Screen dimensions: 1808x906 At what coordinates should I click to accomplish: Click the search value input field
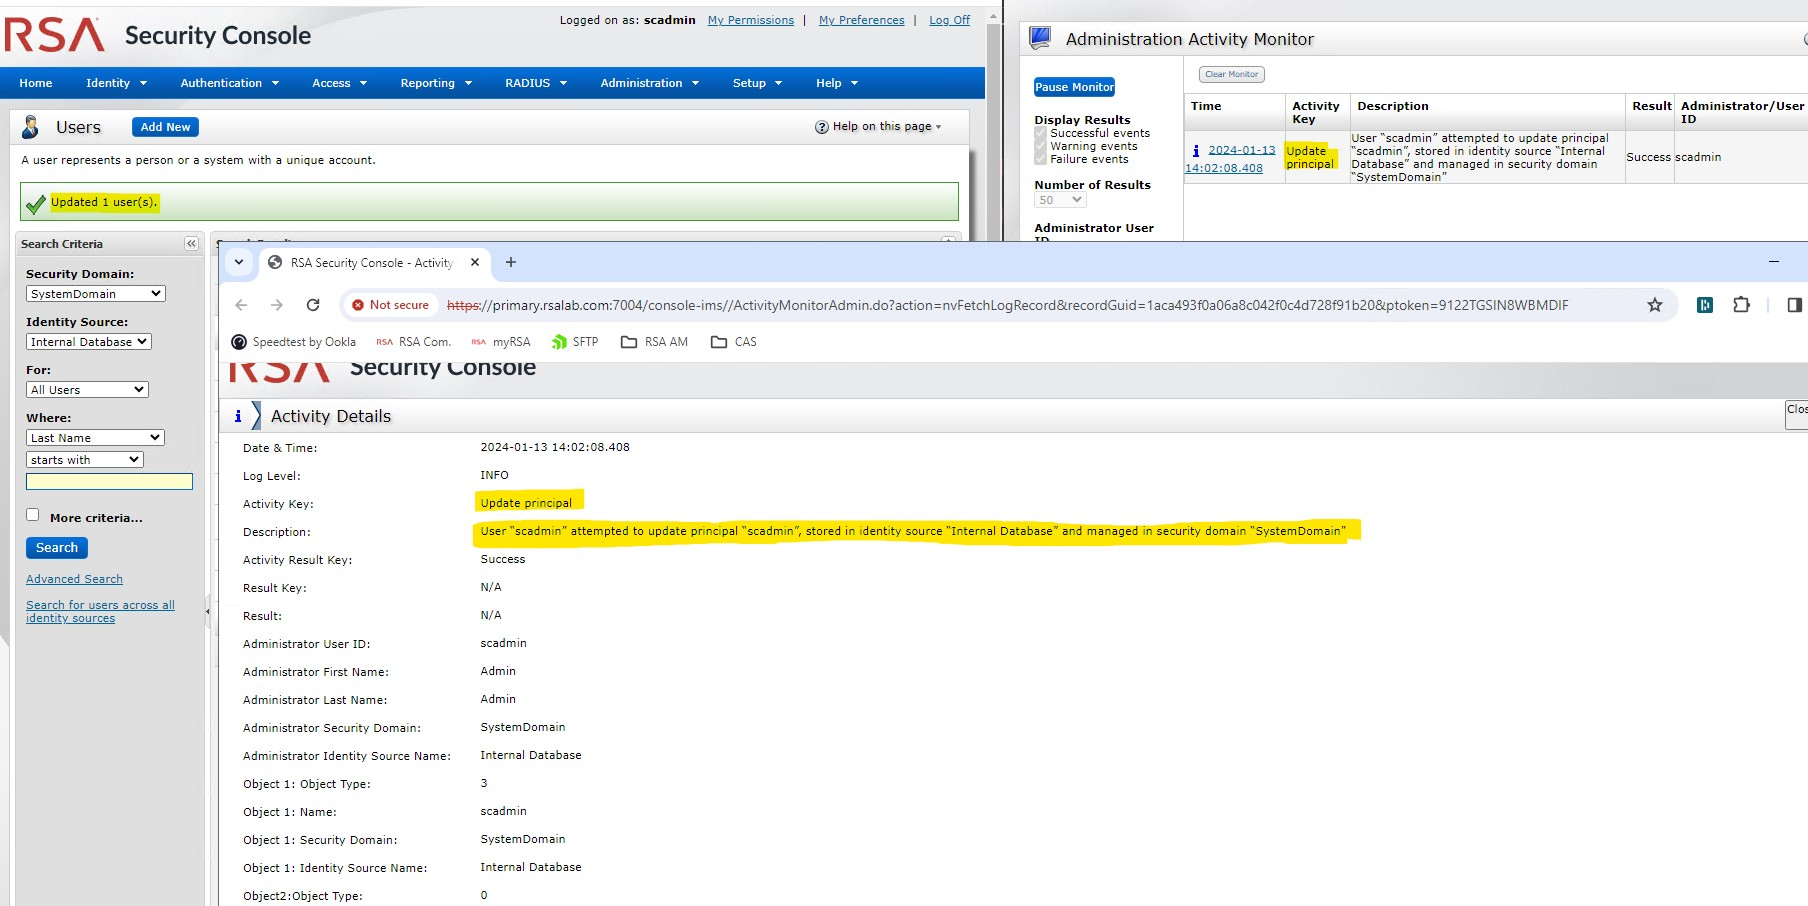[x=109, y=481]
